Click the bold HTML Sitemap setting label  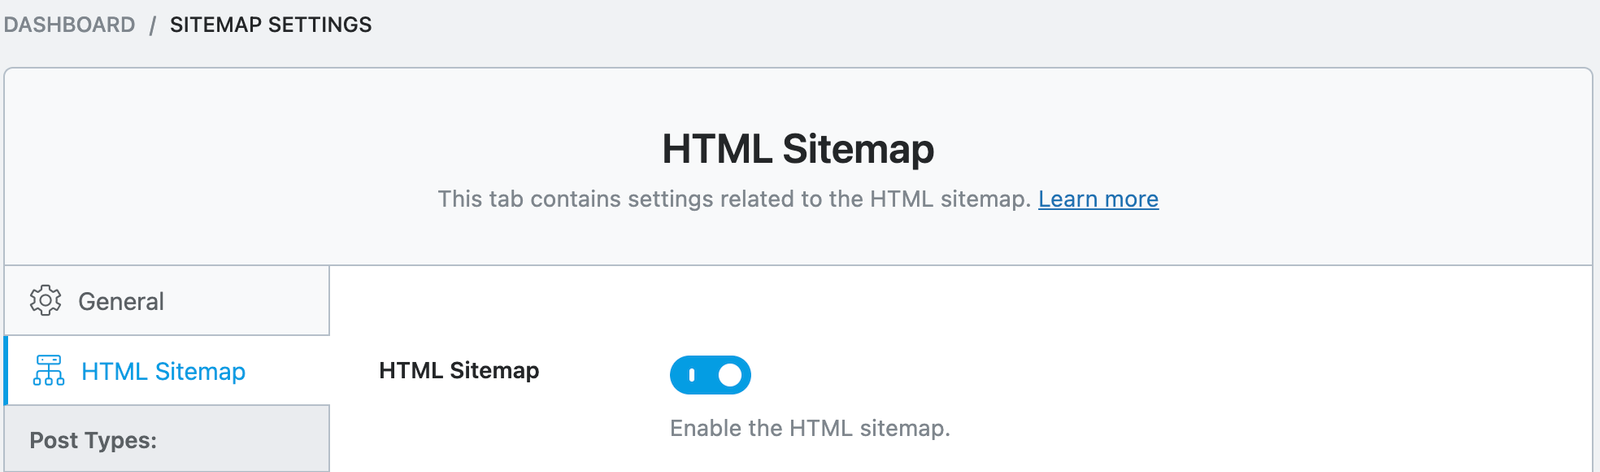[x=459, y=371]
